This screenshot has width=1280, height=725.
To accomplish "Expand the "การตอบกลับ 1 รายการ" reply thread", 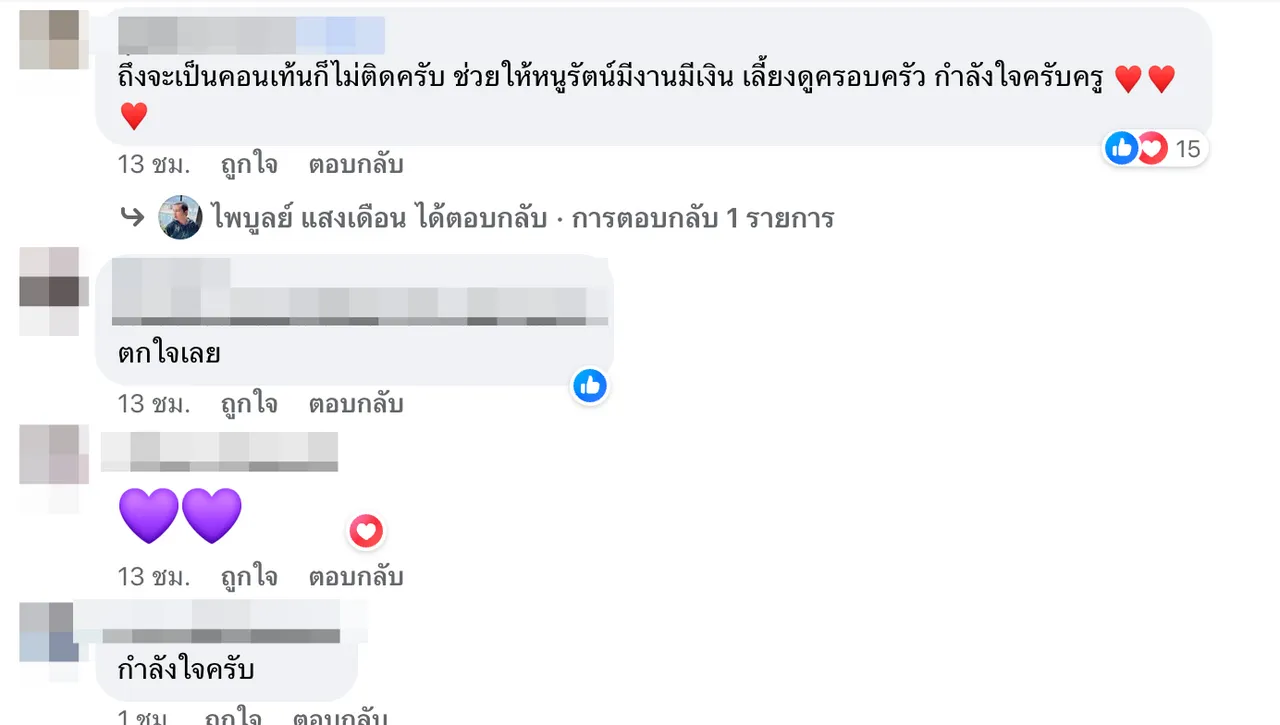I will pyautogui.click(x=702, y=218).
